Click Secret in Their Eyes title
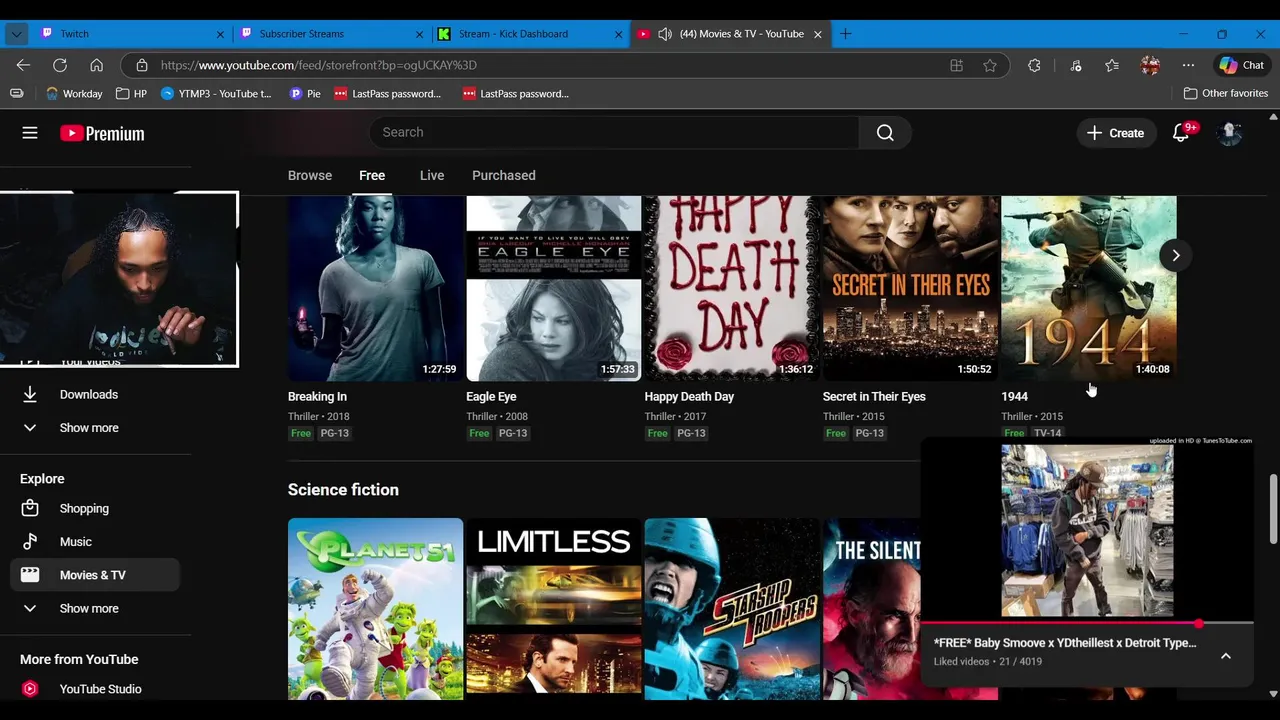The height and width of the screenshot is (720, 1280). tap(874, 397)
